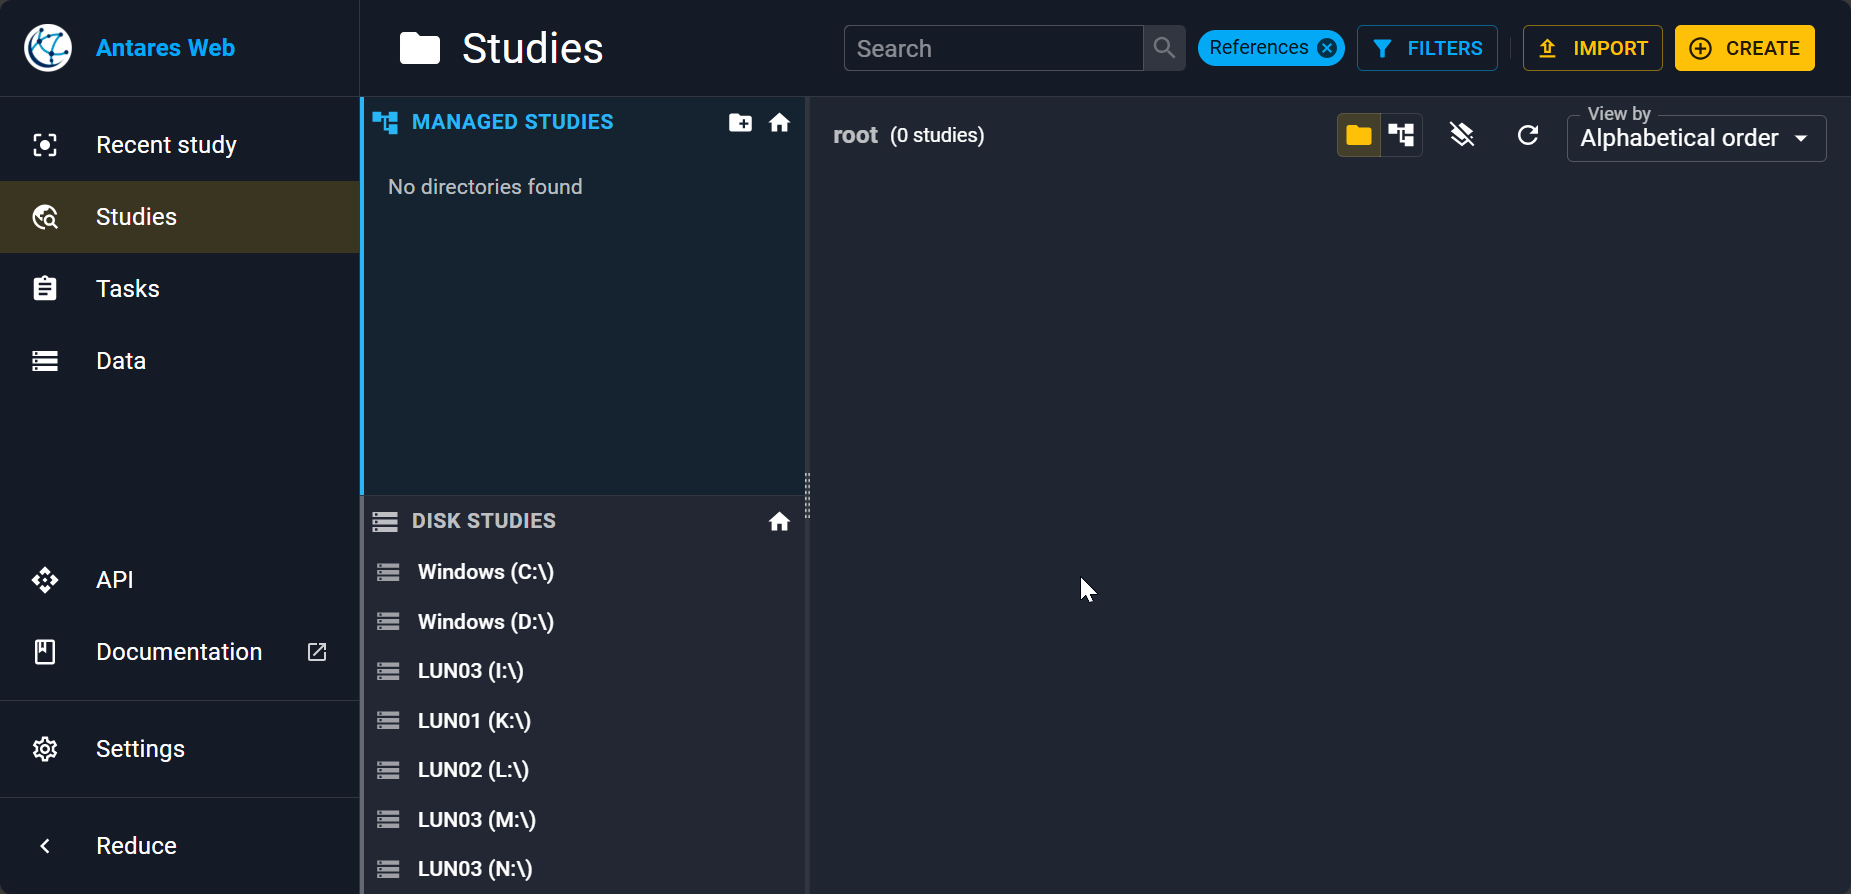Remove the References filter chip

click(x=1327, y=48)
